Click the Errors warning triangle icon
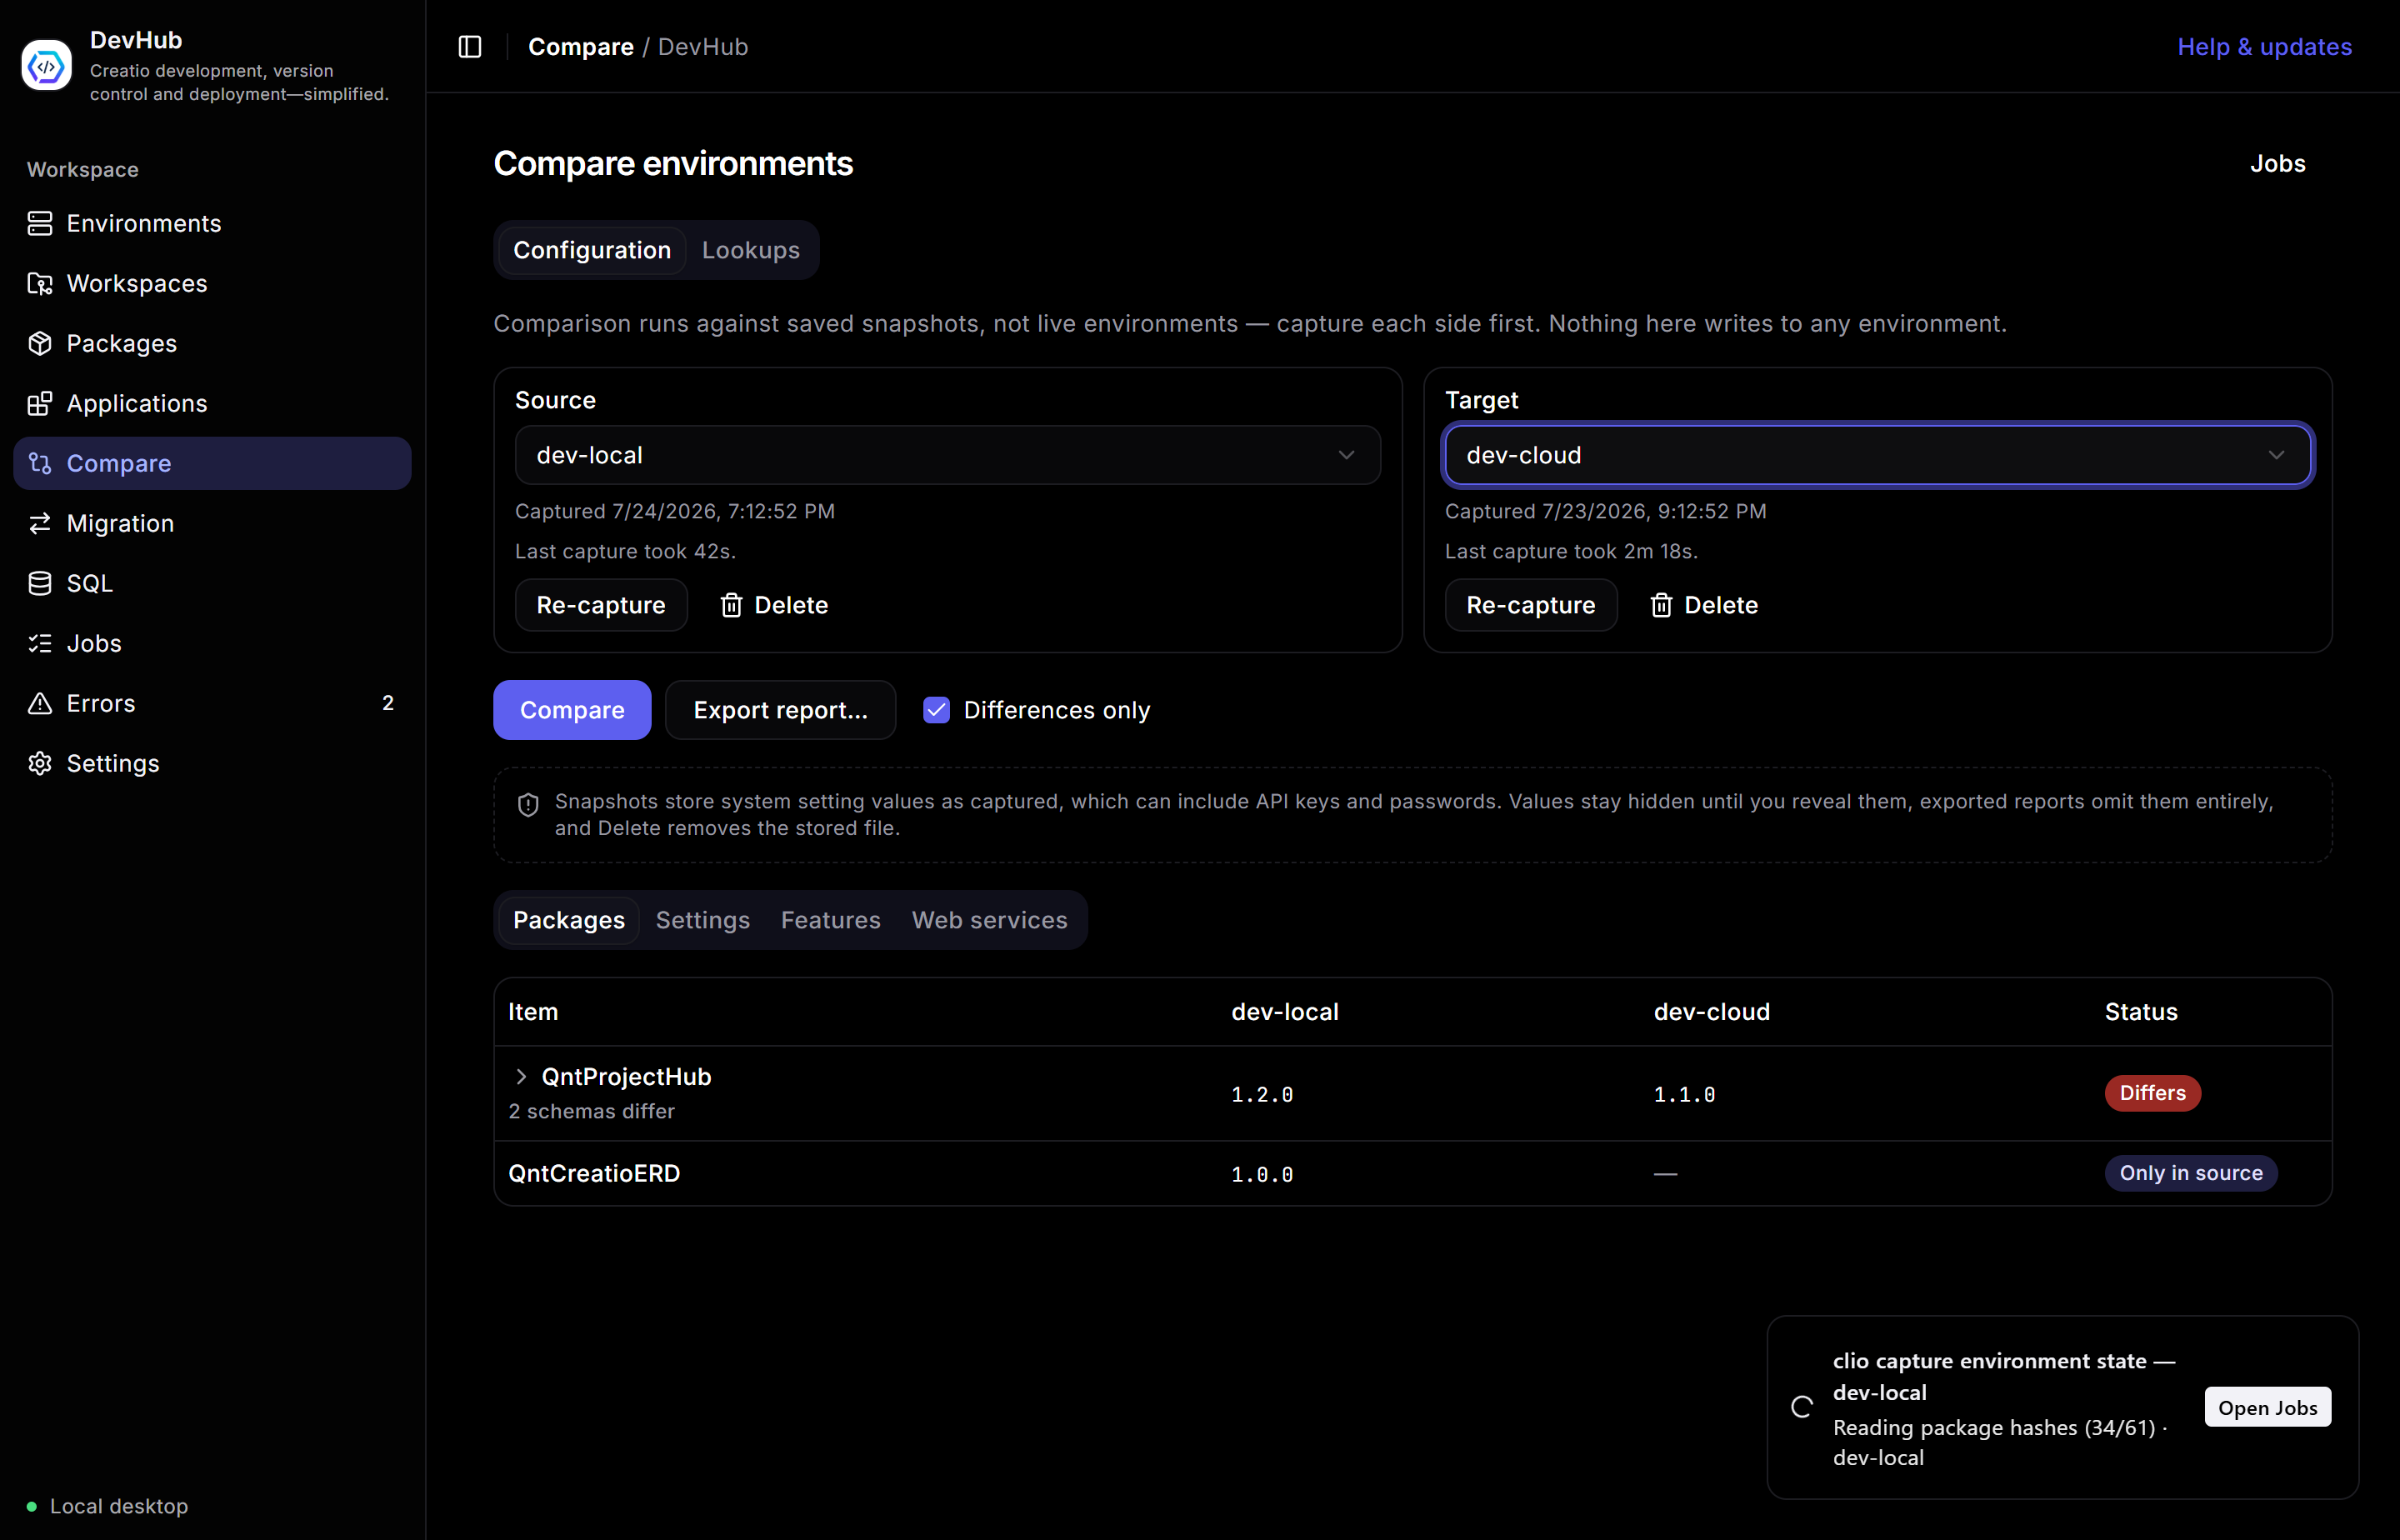Screen dimensions: 2400x1540 click(x=40, y=703)
